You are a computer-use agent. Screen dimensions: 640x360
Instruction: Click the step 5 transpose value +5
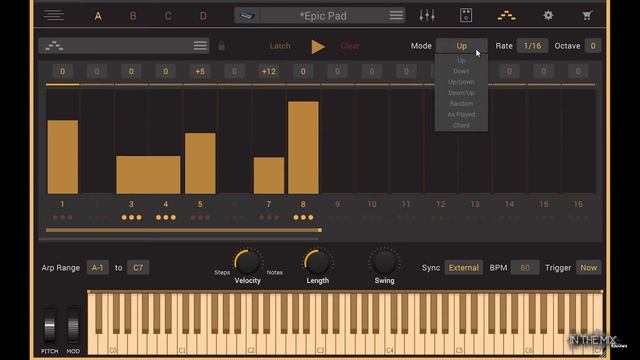point(200,71)
